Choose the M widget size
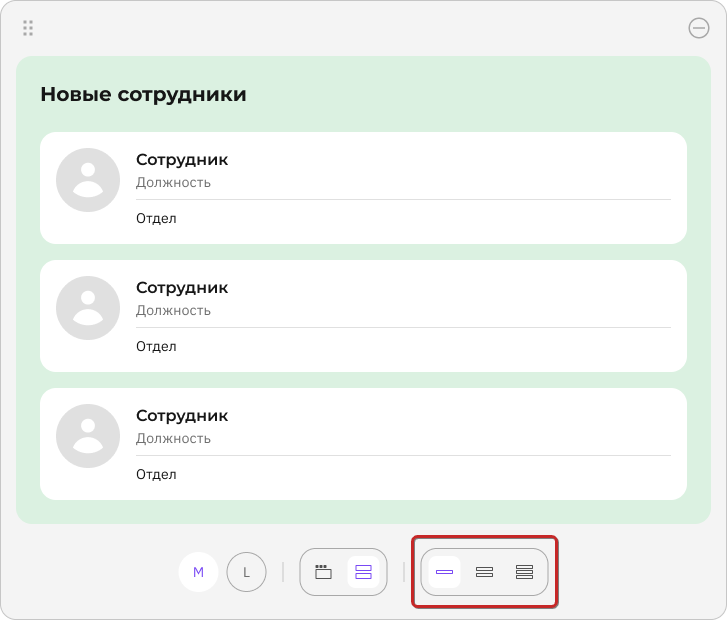 198,572
